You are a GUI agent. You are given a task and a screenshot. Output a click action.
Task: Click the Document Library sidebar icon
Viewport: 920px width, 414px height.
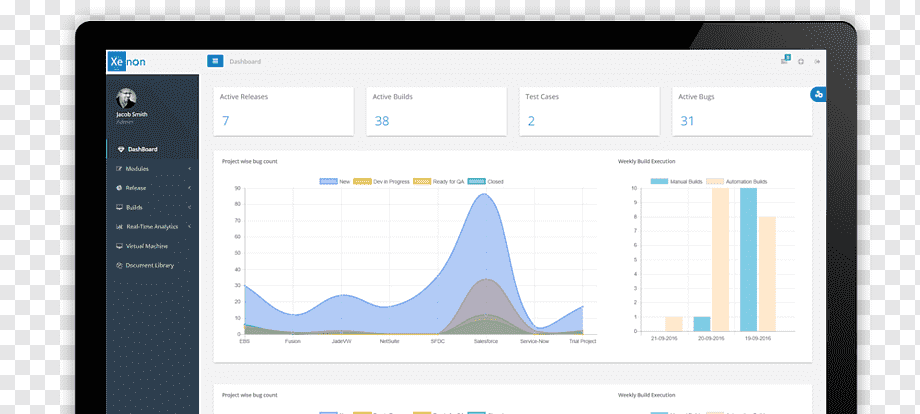tap(120, 266)
